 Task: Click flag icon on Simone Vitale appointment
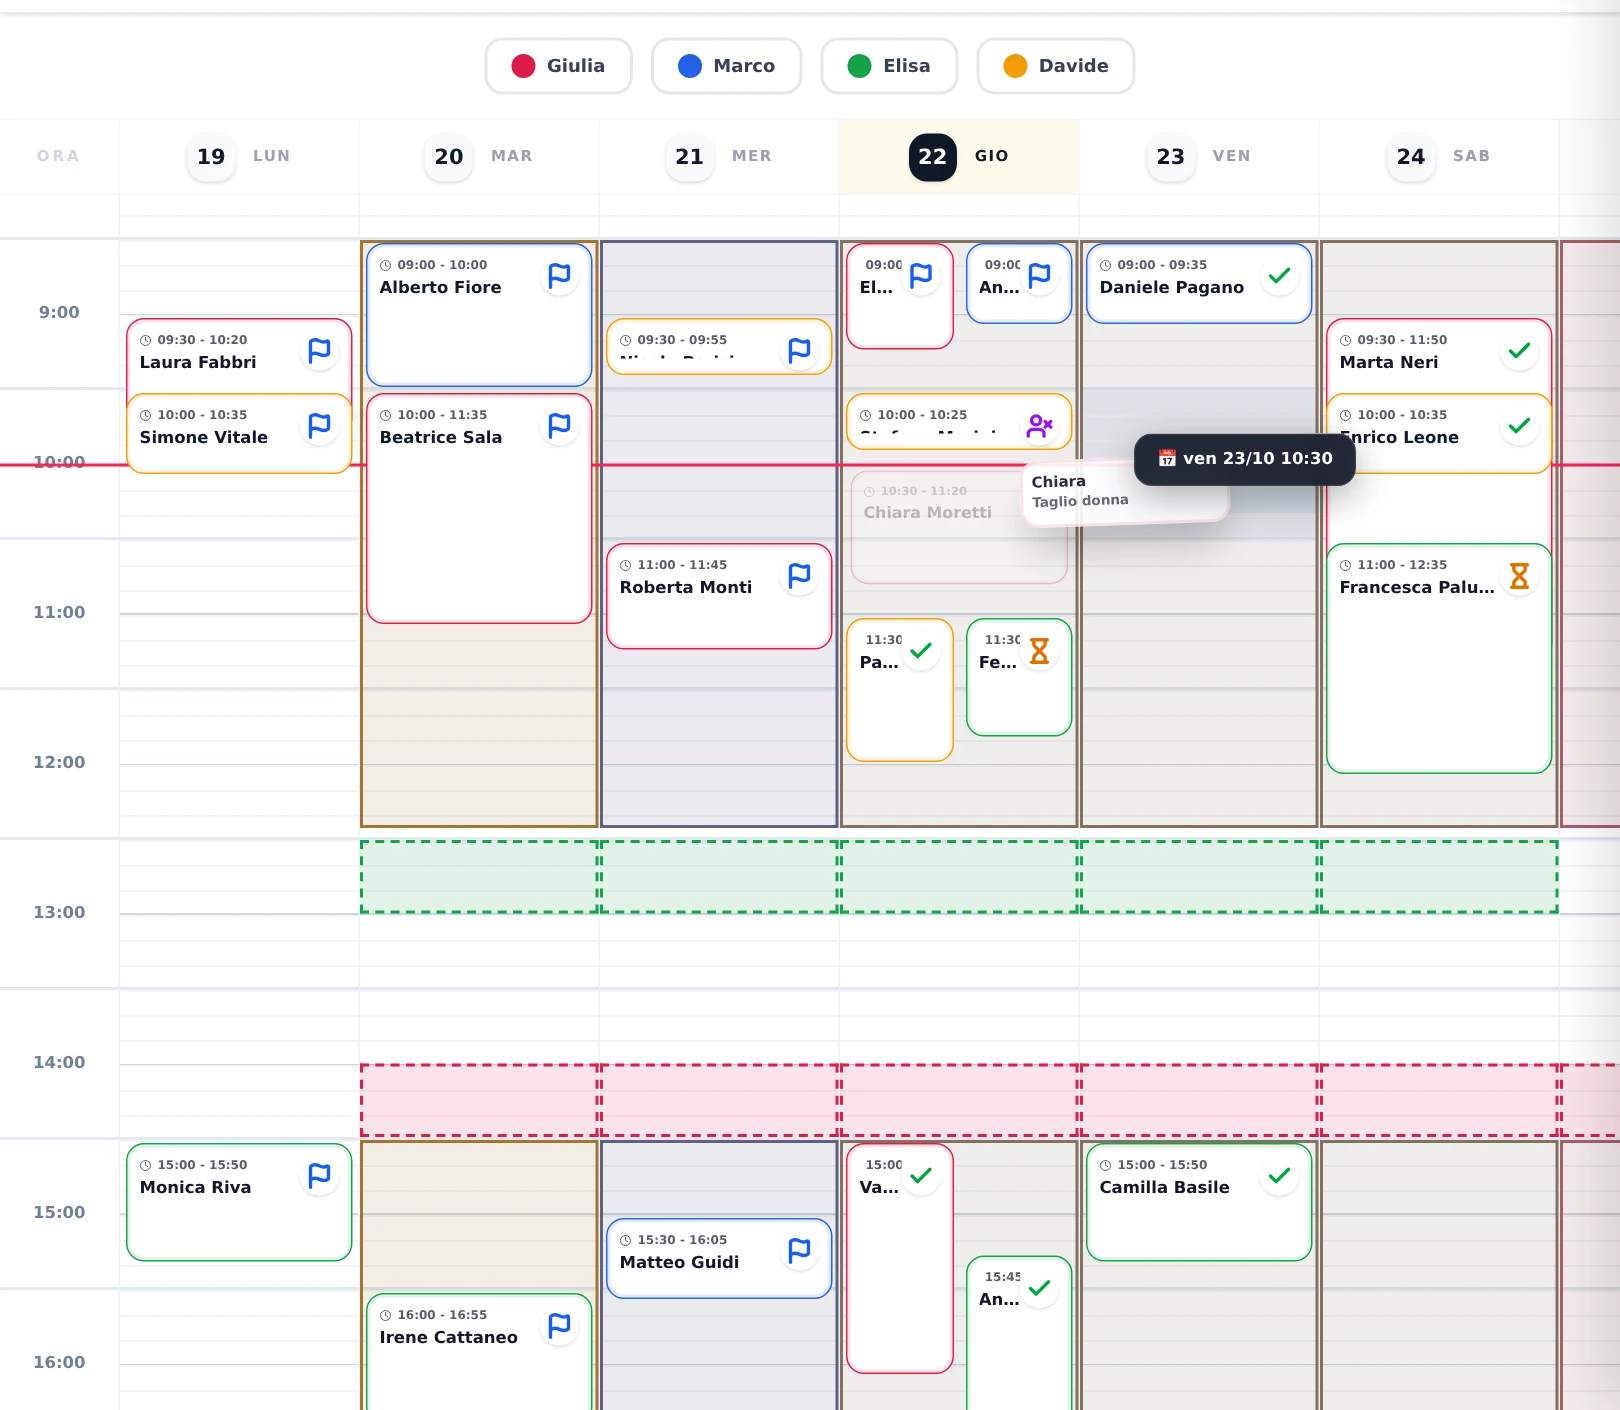pos(320,426)
